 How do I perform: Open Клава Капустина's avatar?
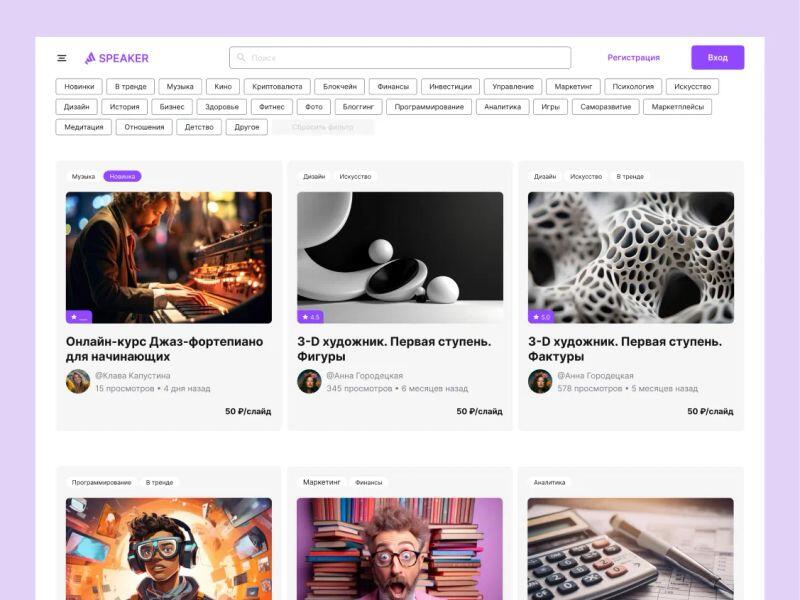(78, 381)
